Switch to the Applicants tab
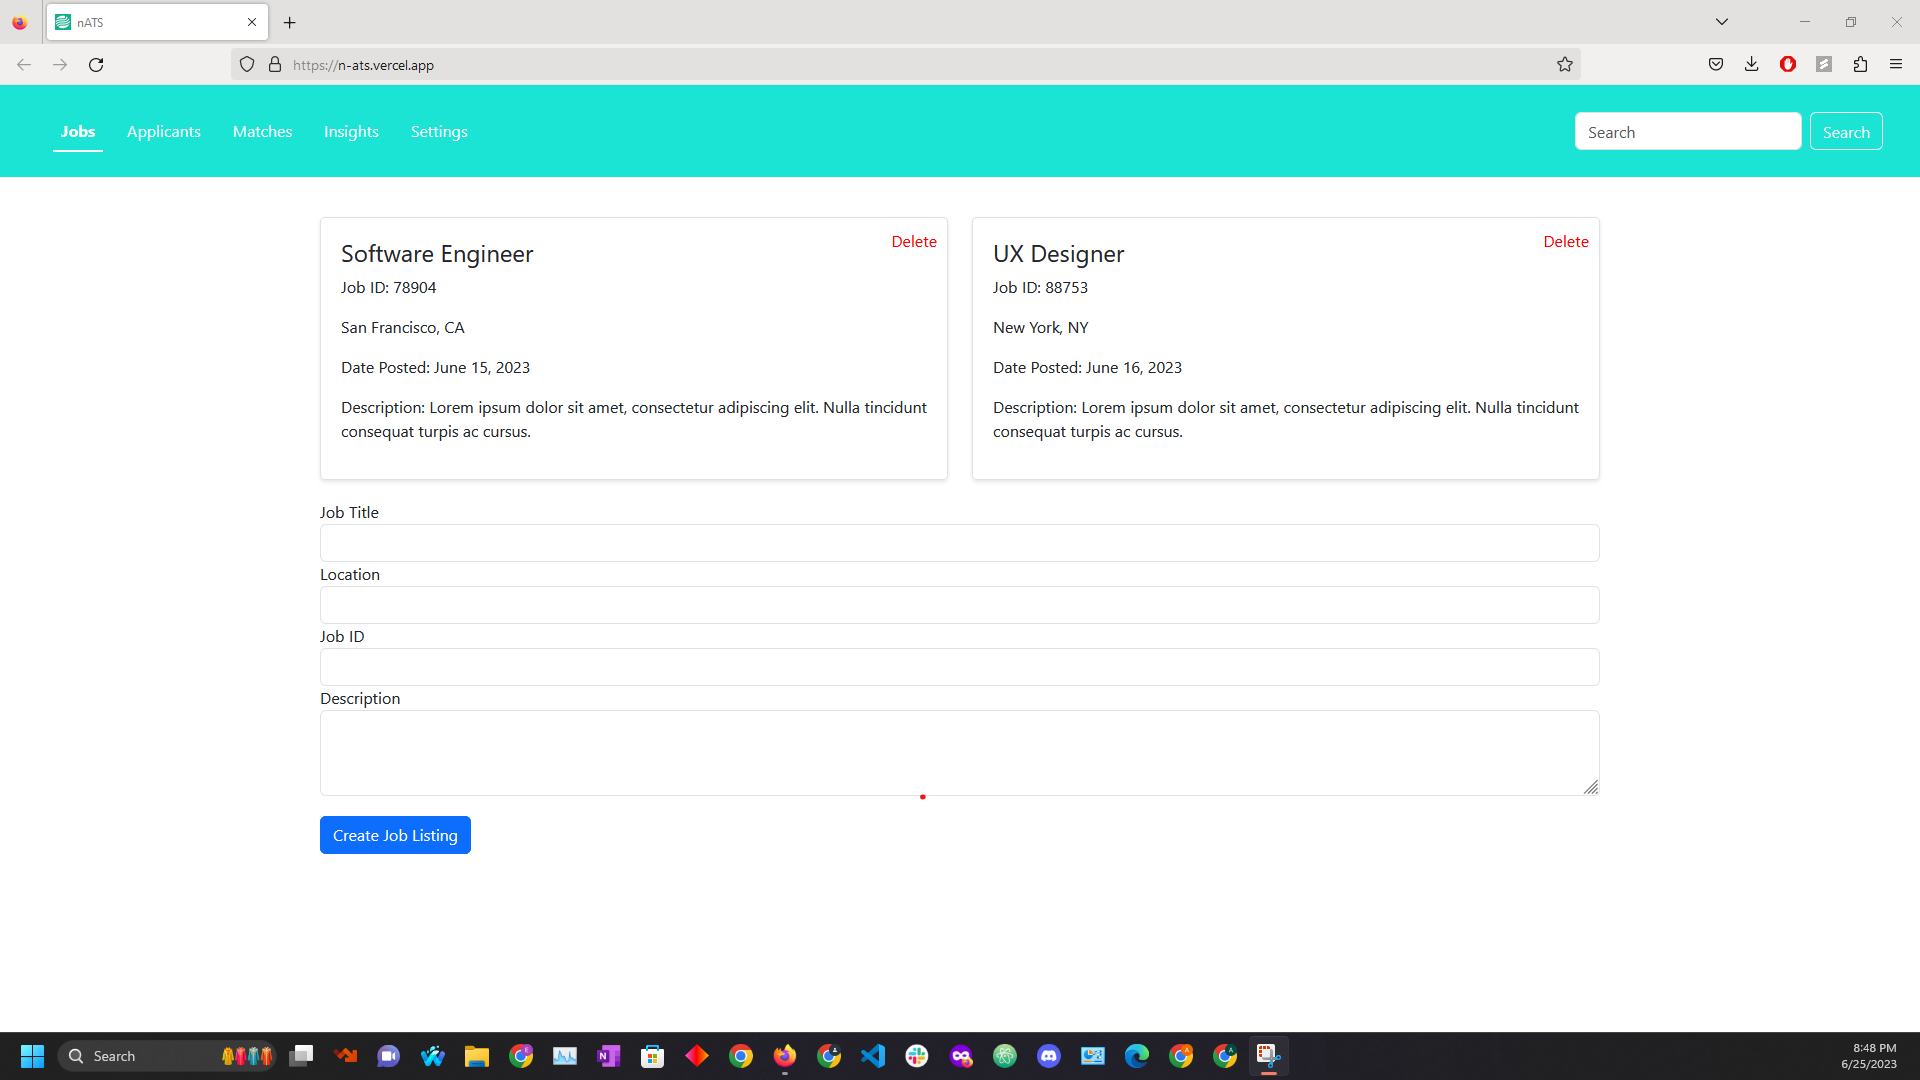 coord(164,132)
